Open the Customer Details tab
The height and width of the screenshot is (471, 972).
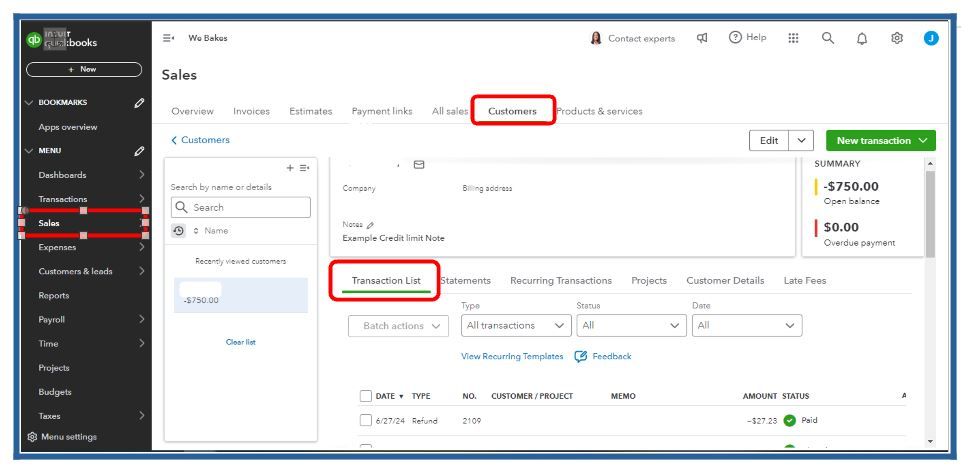[x=725, y=281]
